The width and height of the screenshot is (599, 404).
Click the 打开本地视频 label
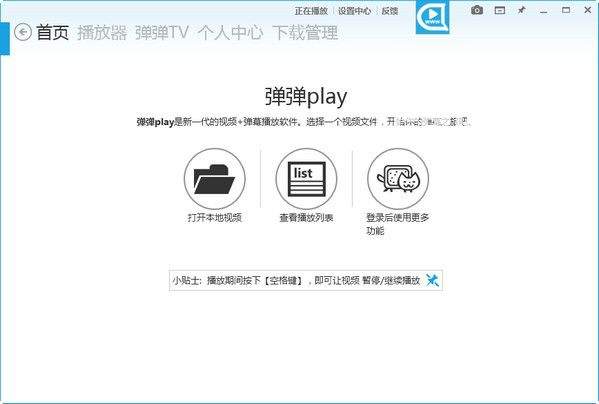click(x=215, y=218)
